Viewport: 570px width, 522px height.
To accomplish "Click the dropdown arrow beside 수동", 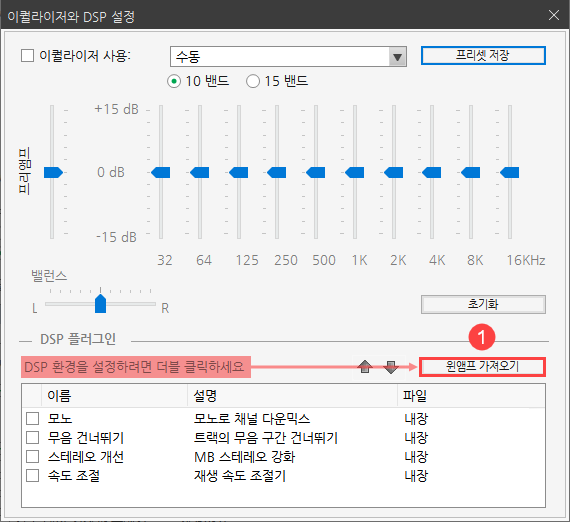I will (397, 57).
